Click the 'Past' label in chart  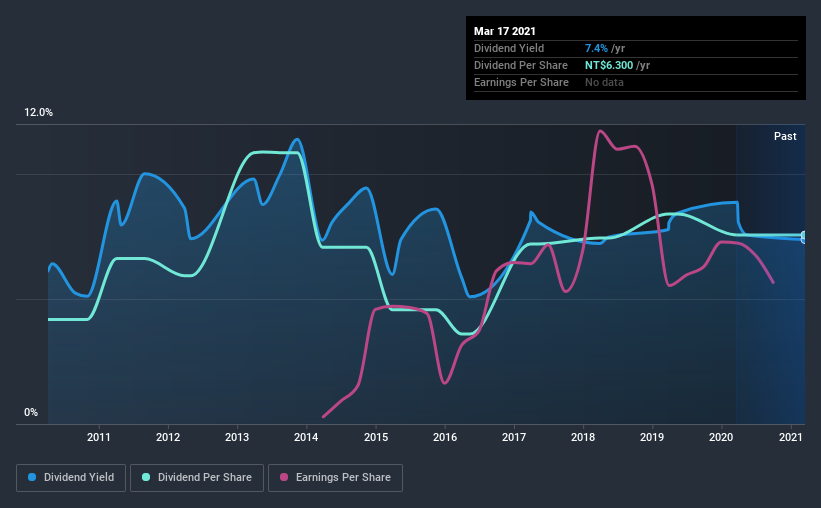785,136
